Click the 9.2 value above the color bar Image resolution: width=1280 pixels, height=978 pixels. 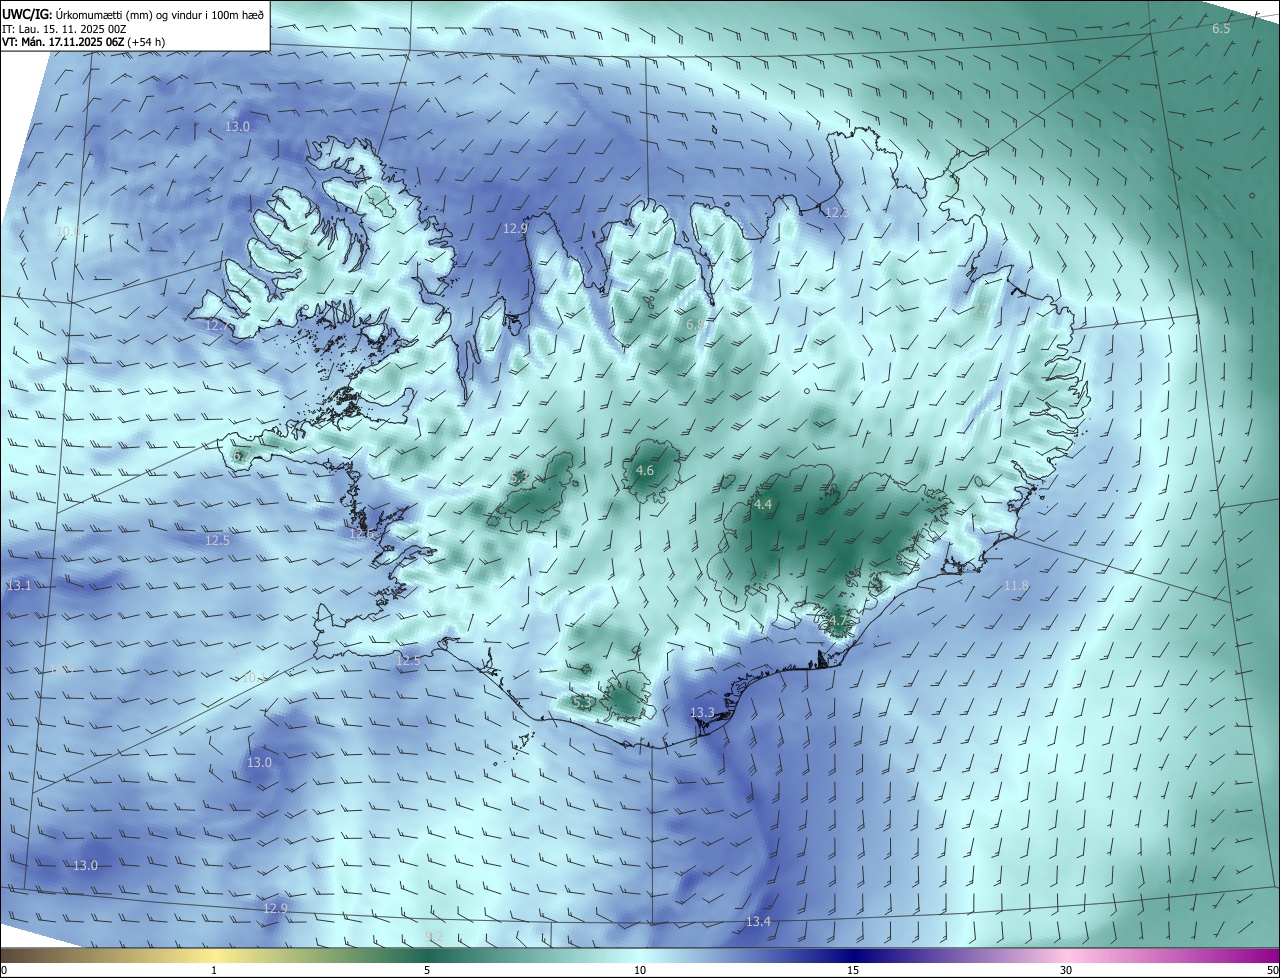(433, 936)
